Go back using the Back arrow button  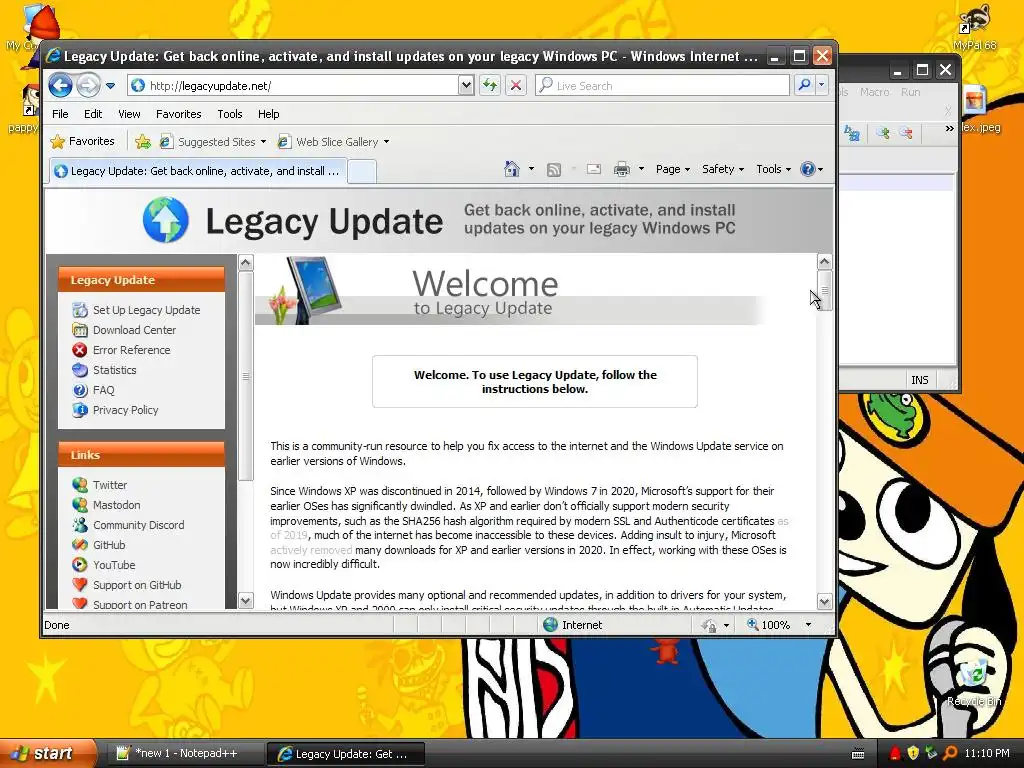click(61, 86)
